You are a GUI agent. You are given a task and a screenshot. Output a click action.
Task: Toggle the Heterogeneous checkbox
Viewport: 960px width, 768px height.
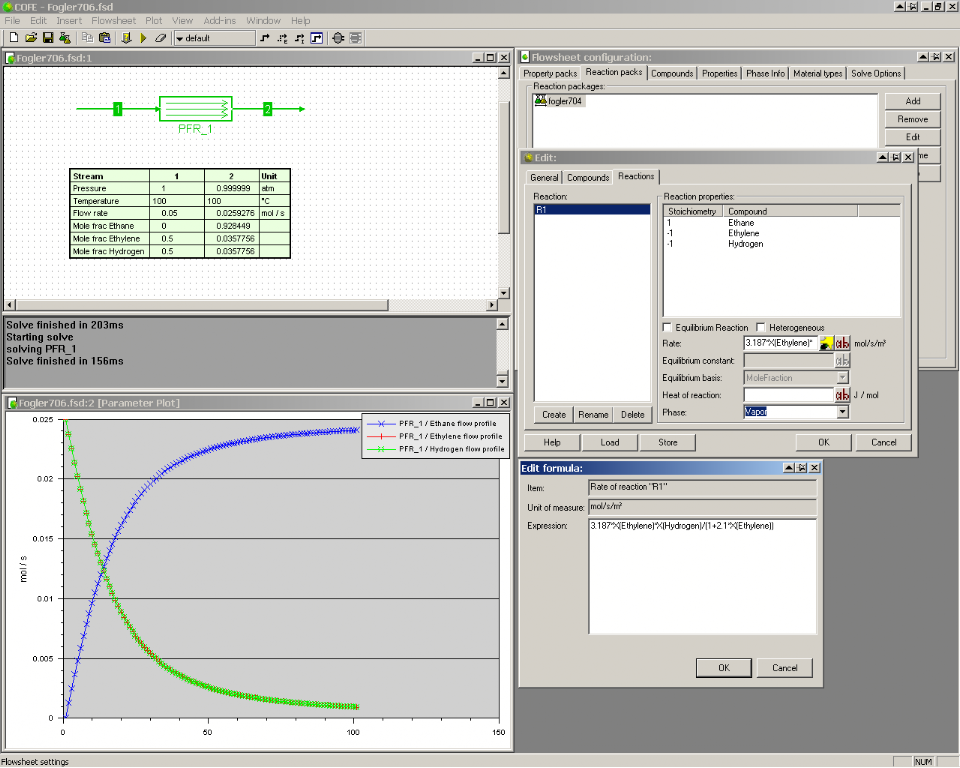coord(760,327)
